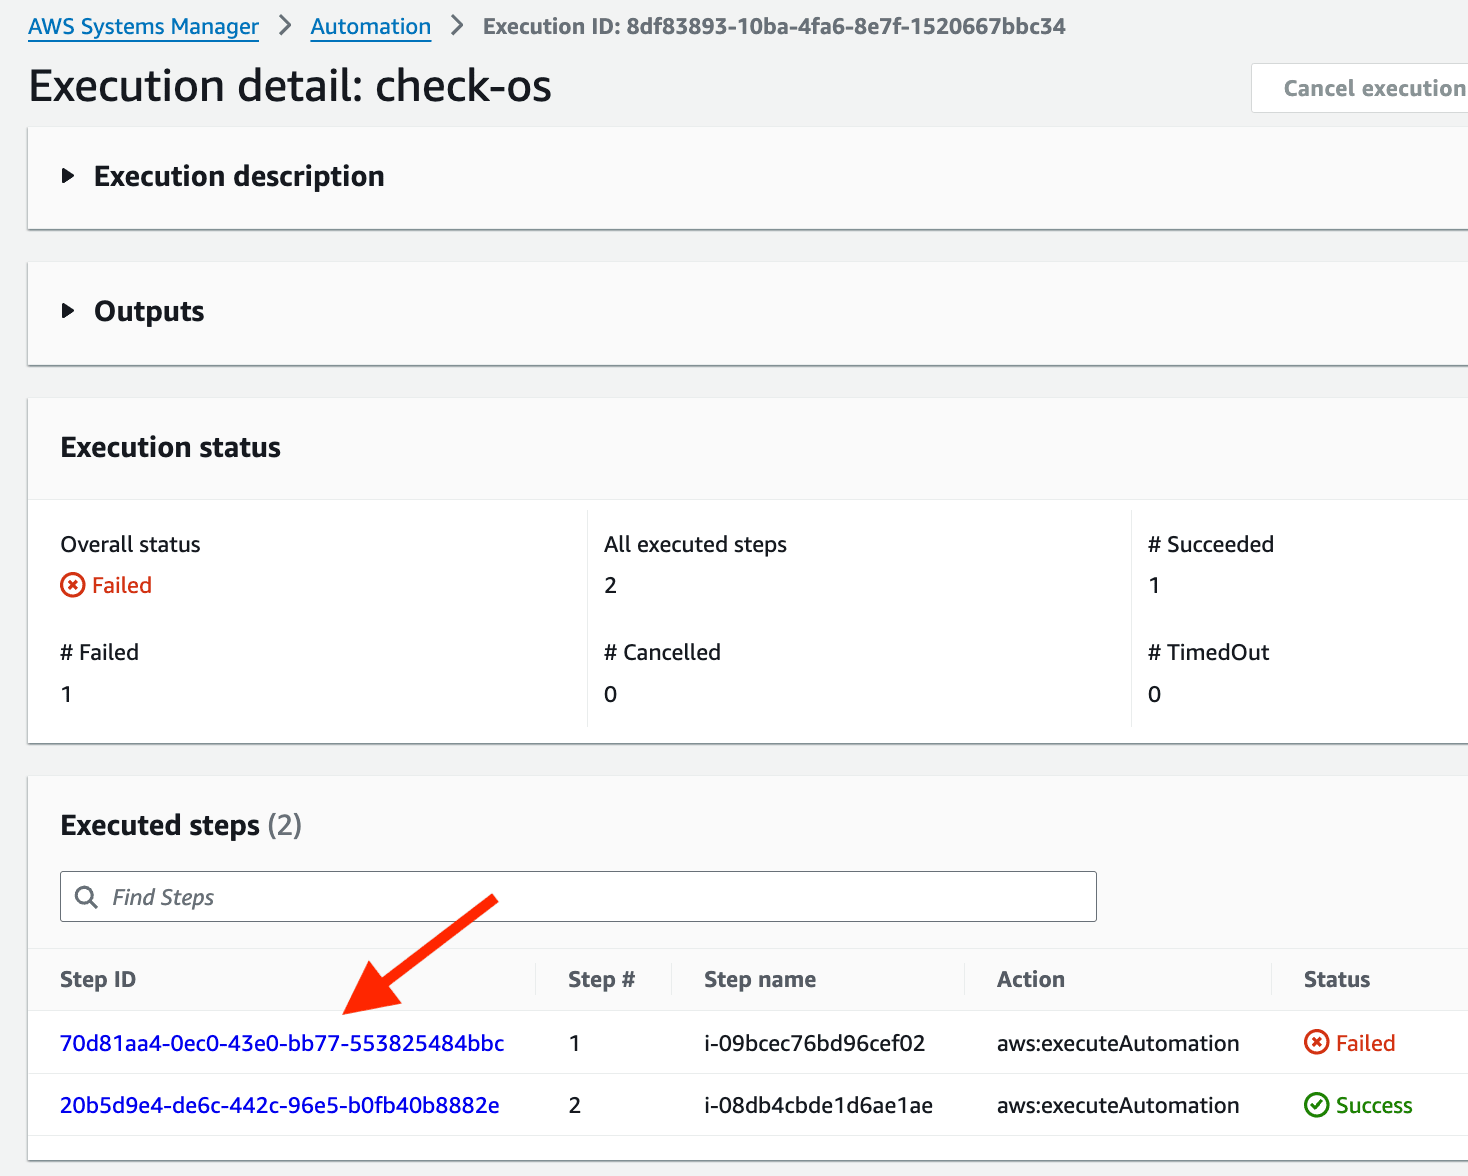Select step name i-09bcec76bd96cef02

[815, 1043]
